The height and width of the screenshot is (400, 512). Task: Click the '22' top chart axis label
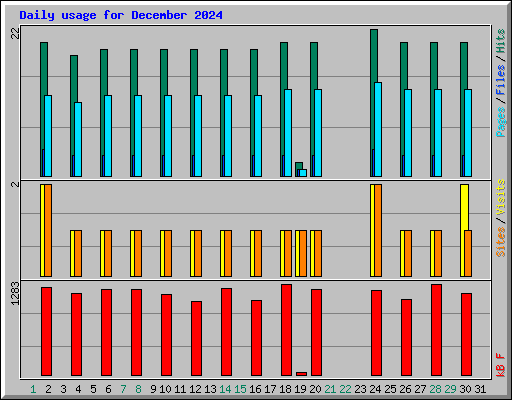(x=16, y=33)
